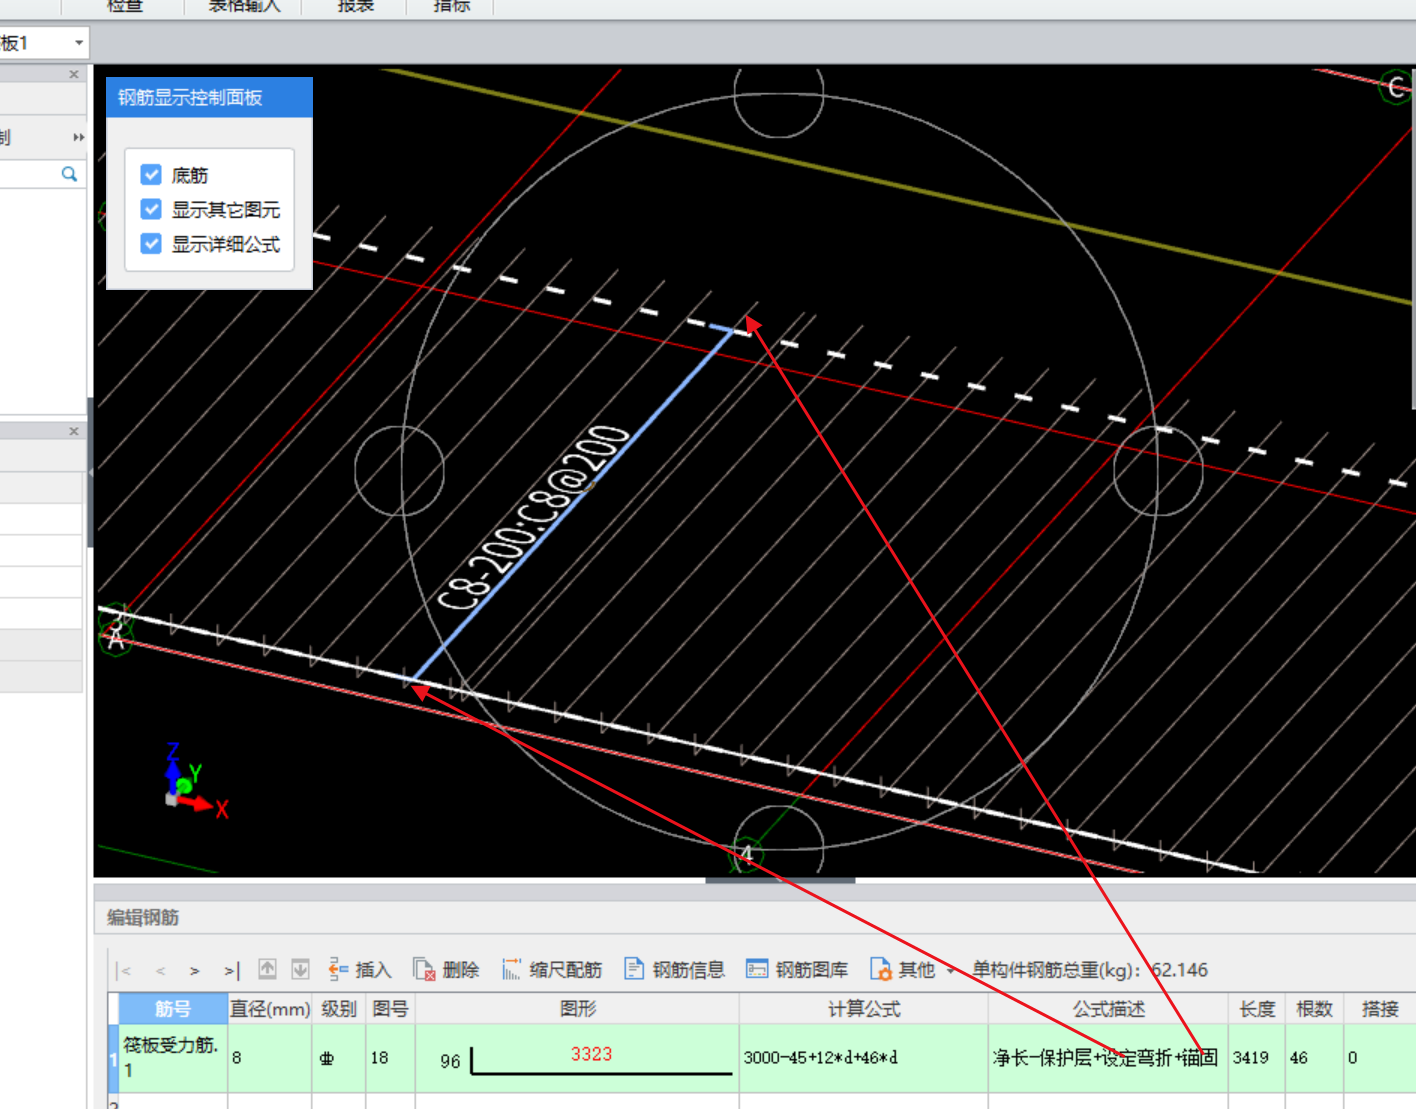Move rebar row down

coord(300,969)
